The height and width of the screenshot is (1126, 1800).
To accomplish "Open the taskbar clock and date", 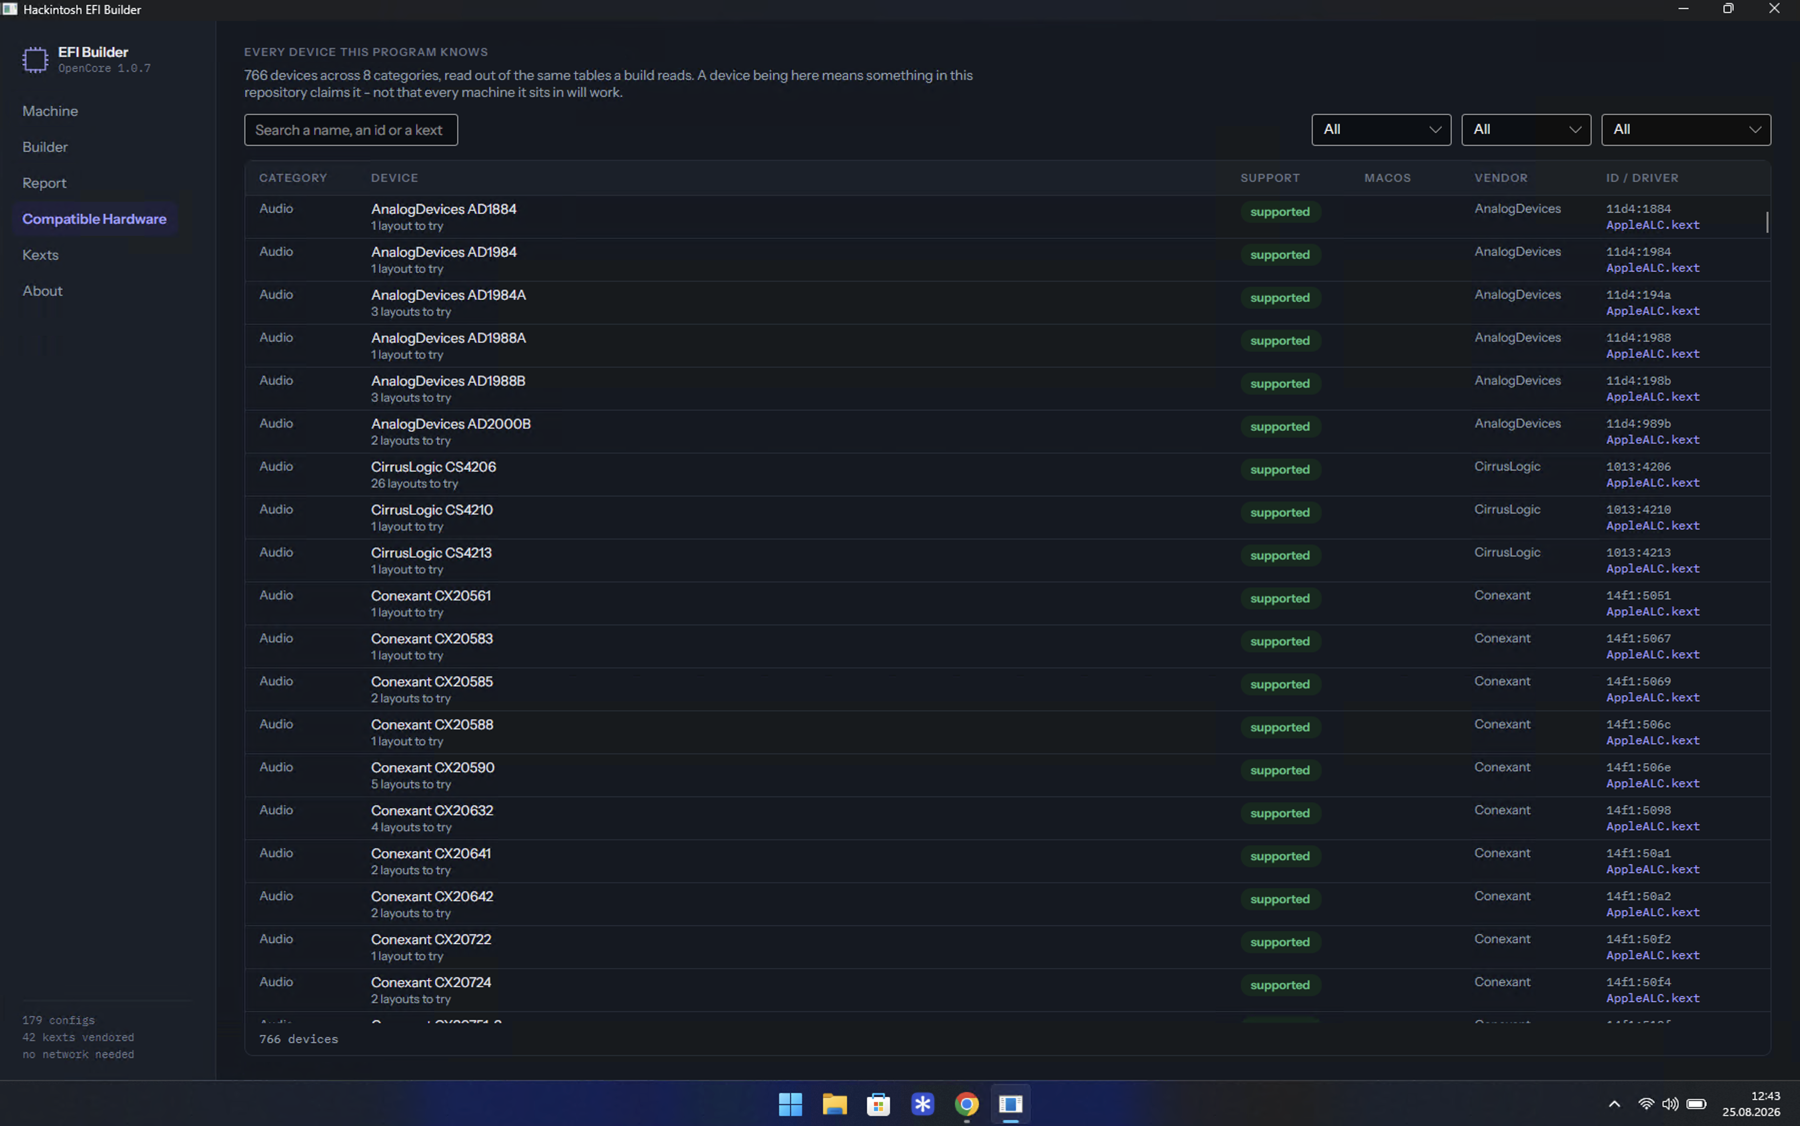I will (x=1751, y=1104).
